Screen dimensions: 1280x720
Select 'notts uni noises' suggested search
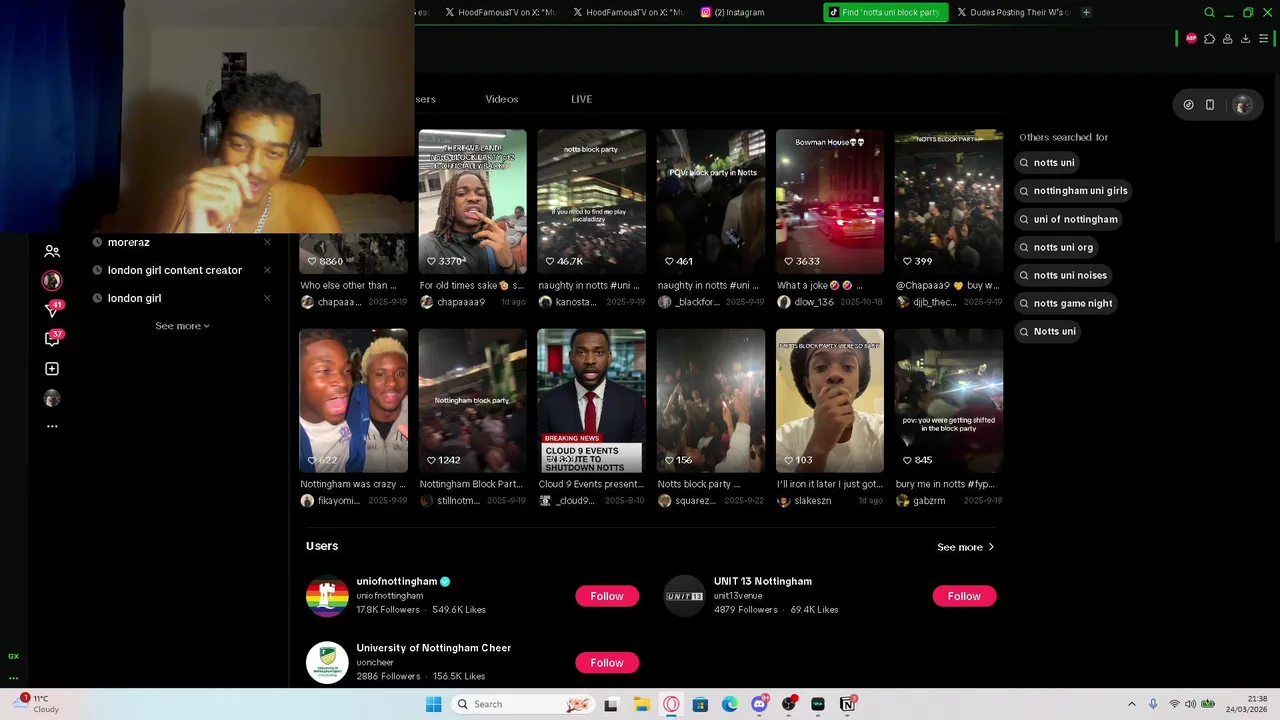1062,275
